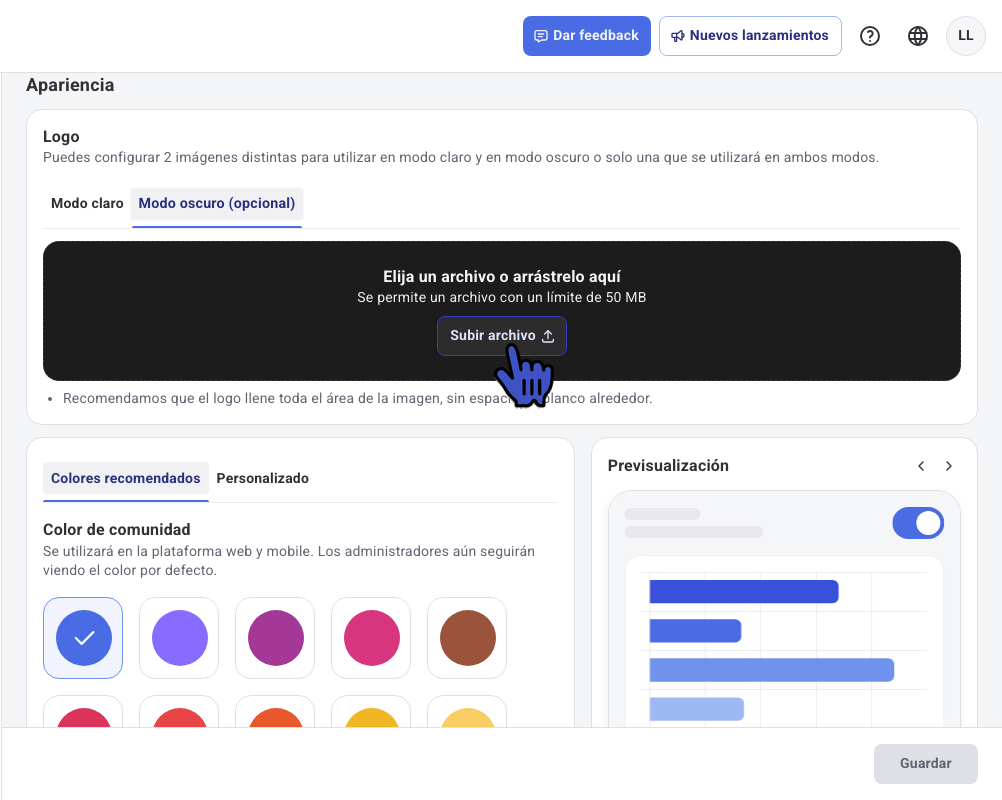Viewport: 1002px width, 800px height.
Task: Click the Previsualización panel title
Action: coord(668,466)
